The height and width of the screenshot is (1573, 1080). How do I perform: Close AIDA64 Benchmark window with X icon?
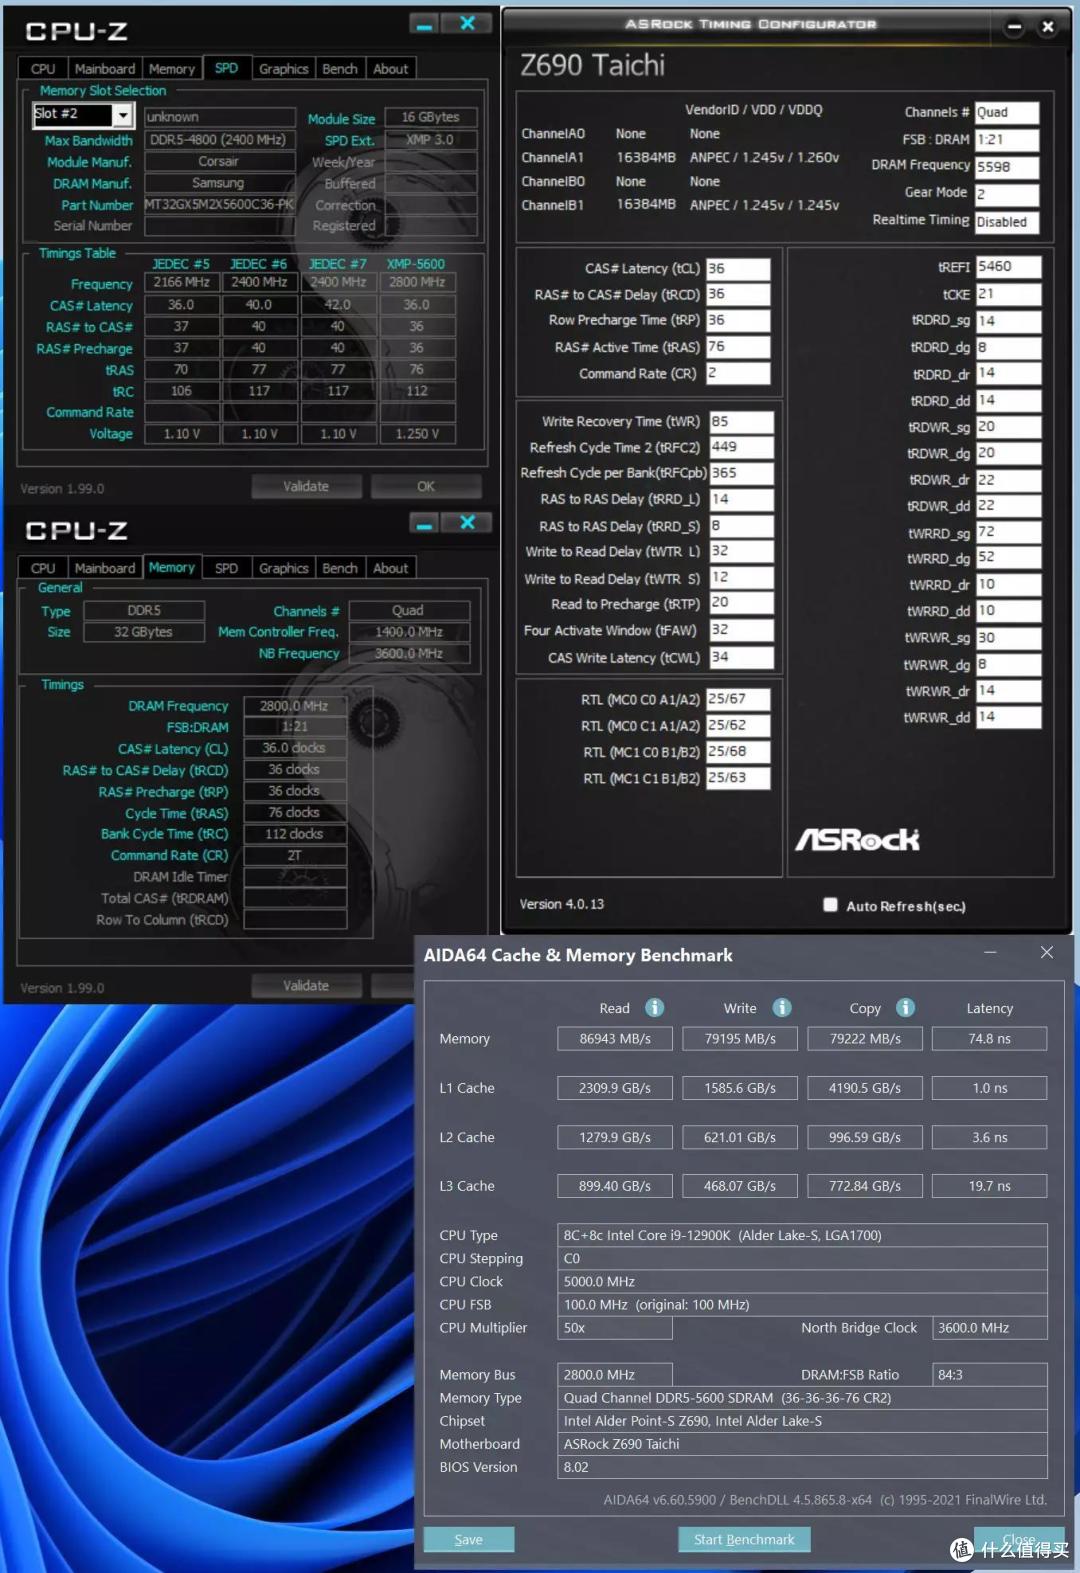tap(1046, 952)
